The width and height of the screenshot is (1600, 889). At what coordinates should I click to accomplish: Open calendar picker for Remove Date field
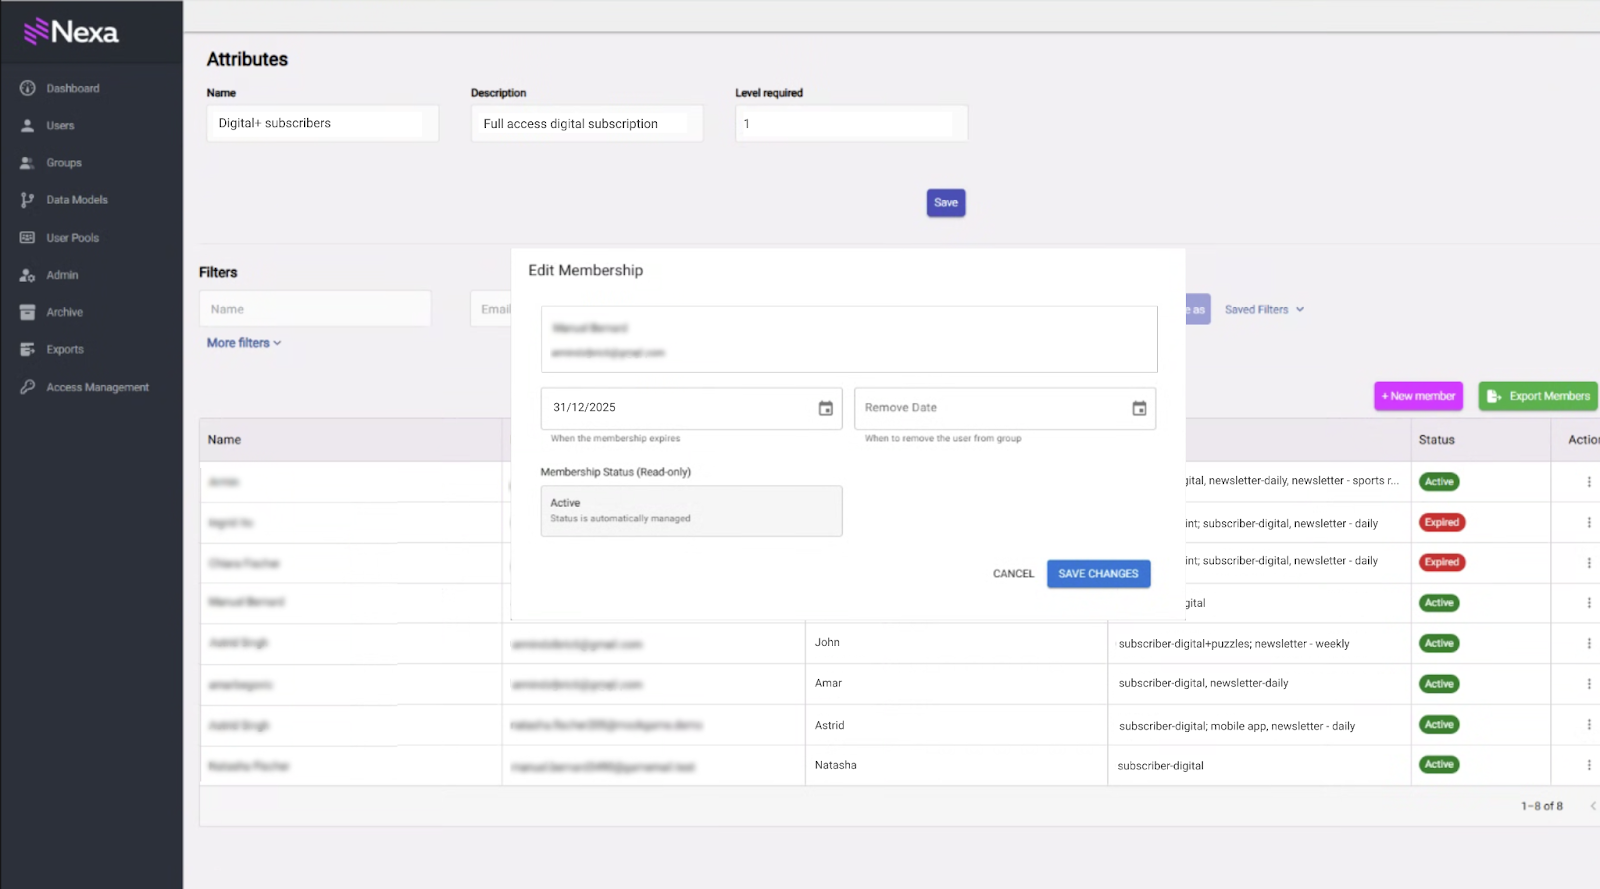(x=1138, y=408)
